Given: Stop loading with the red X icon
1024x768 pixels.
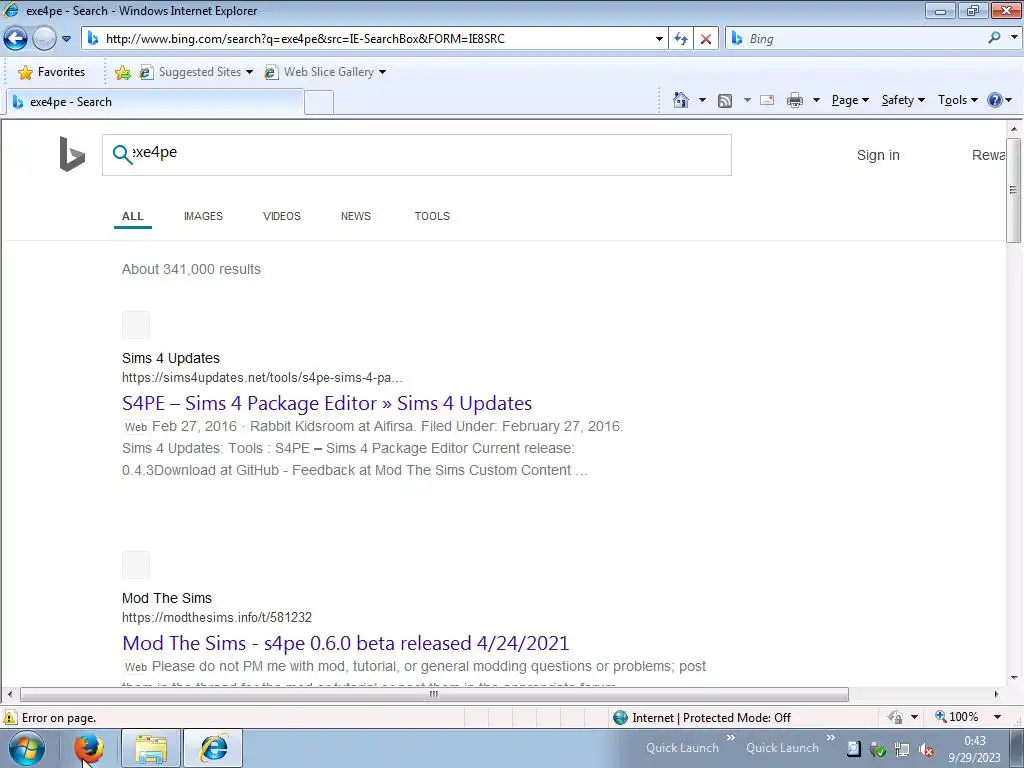Looking at the screenshot, I should (x=706, y=39).
